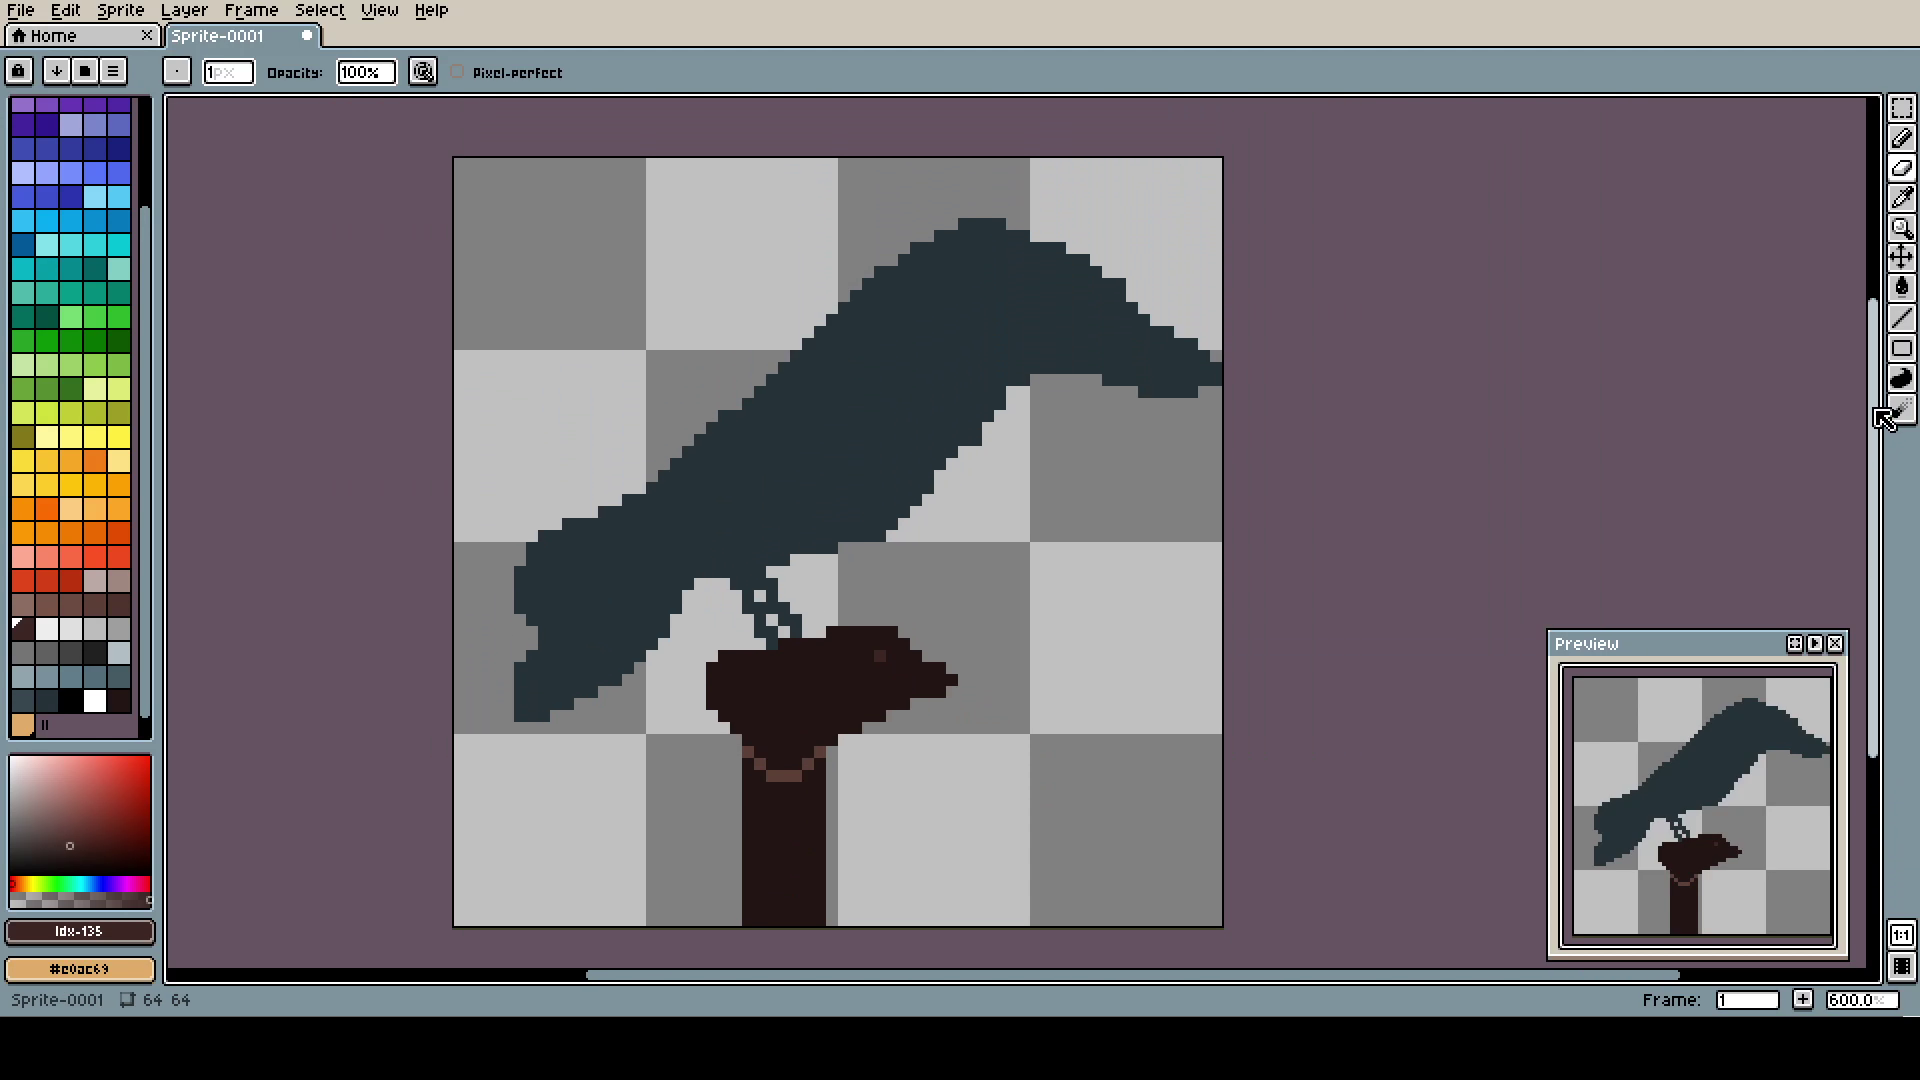Click the Frame number input field

(x=1746, y=1000)
